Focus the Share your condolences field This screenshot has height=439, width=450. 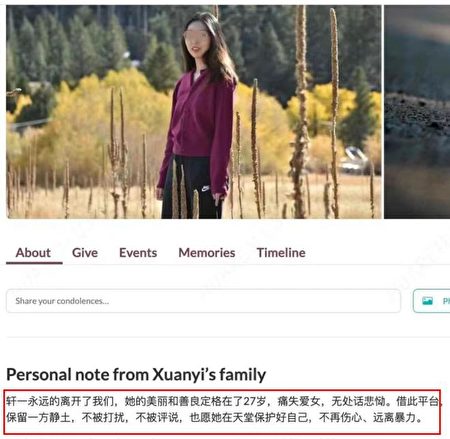(x=203, y=301)
